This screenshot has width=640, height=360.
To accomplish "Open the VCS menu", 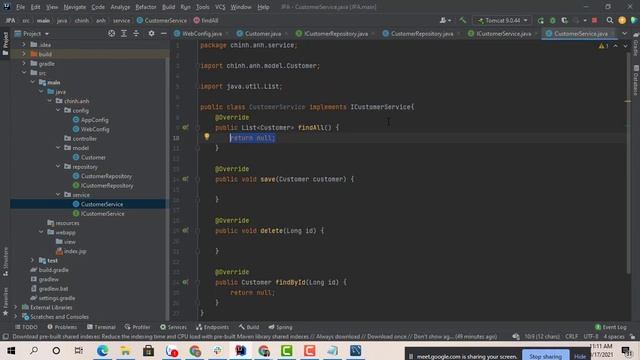I will point(220,7).
